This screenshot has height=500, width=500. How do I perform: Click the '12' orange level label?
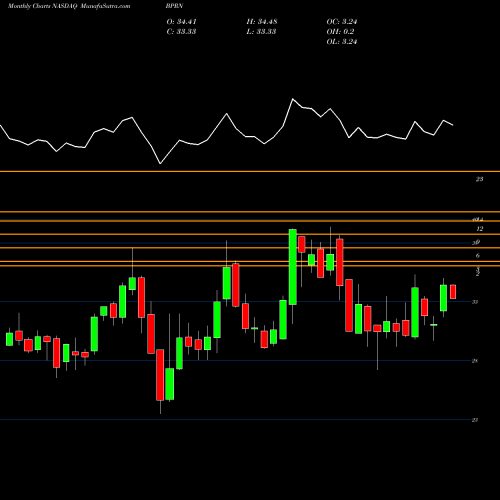(x=479, y=229)
